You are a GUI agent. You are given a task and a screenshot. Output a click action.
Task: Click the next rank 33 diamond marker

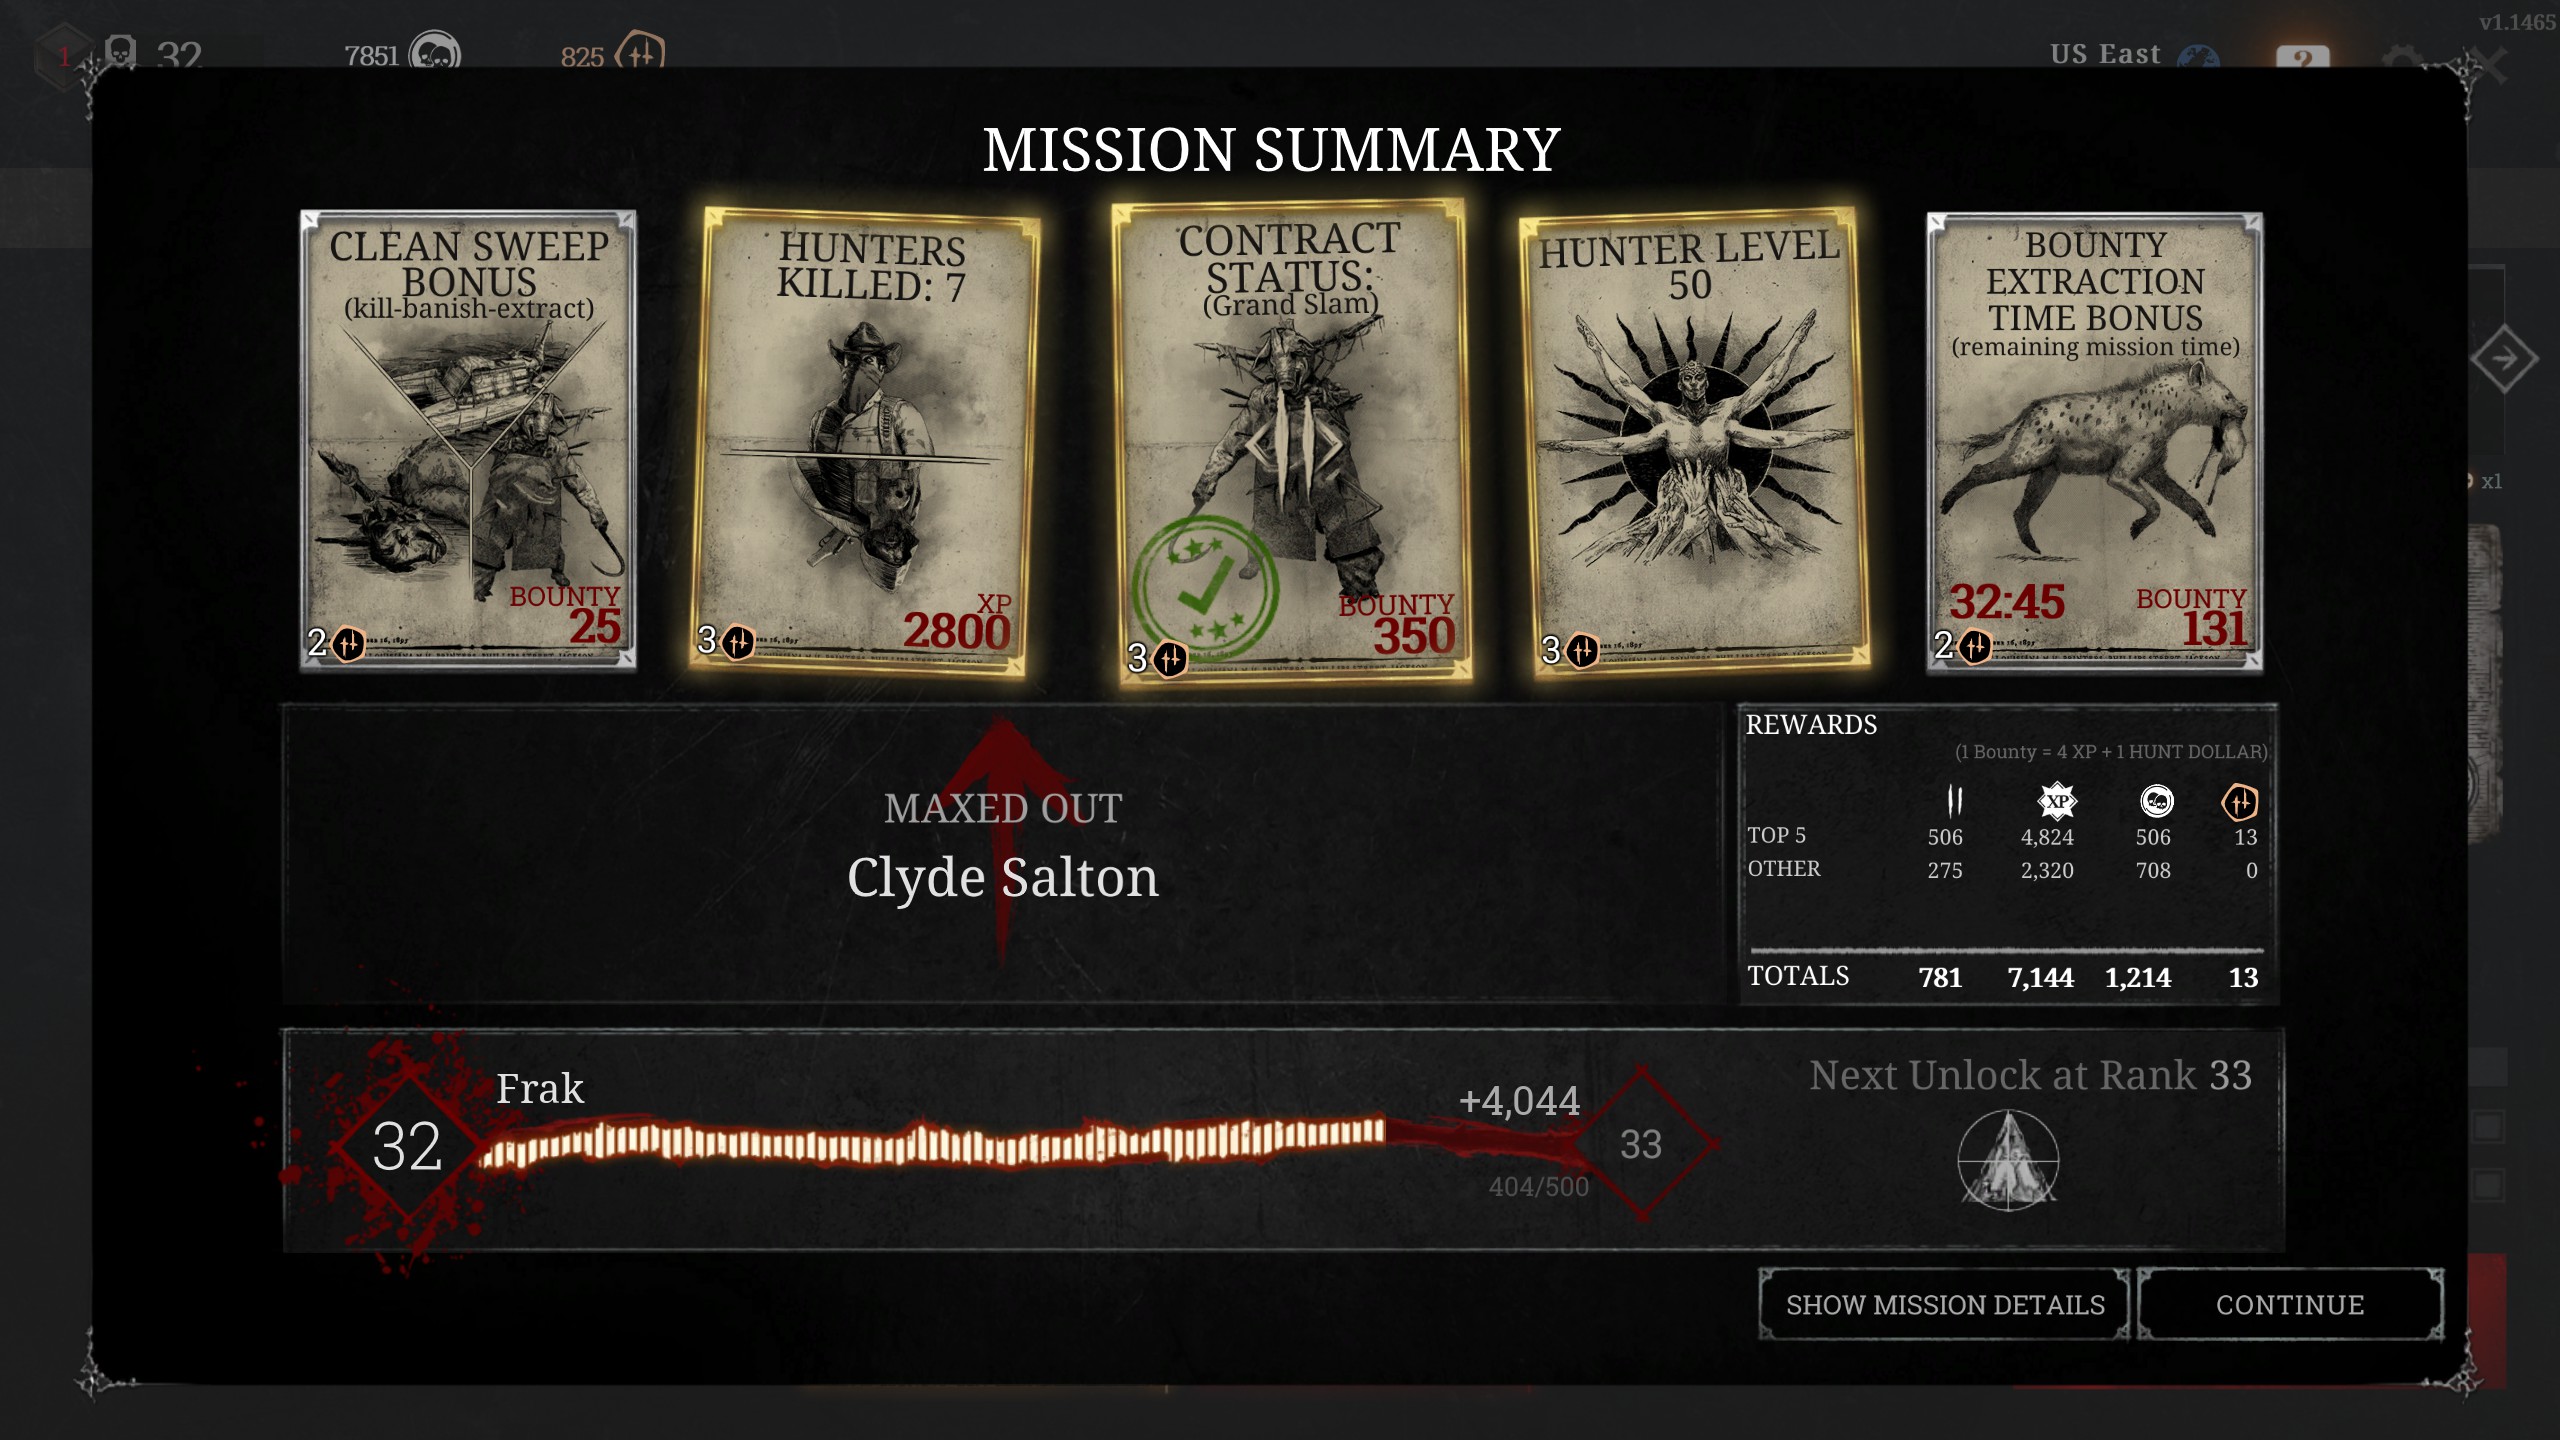point(1641,1144)
